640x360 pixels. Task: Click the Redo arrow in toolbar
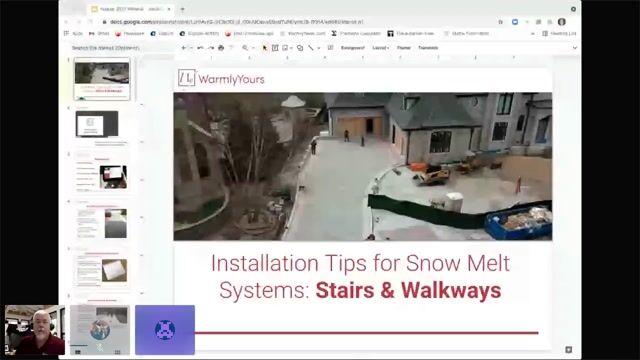click(x=211, y=48)
